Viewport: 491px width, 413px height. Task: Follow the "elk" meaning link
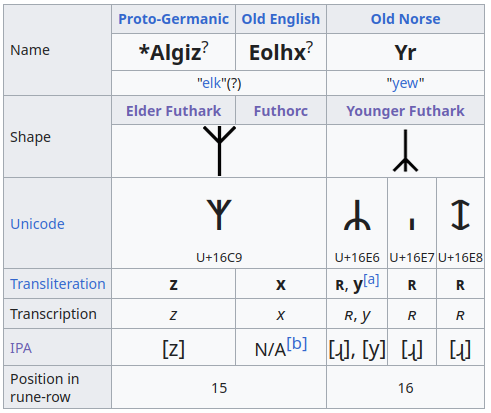click(x=212, y=83)
